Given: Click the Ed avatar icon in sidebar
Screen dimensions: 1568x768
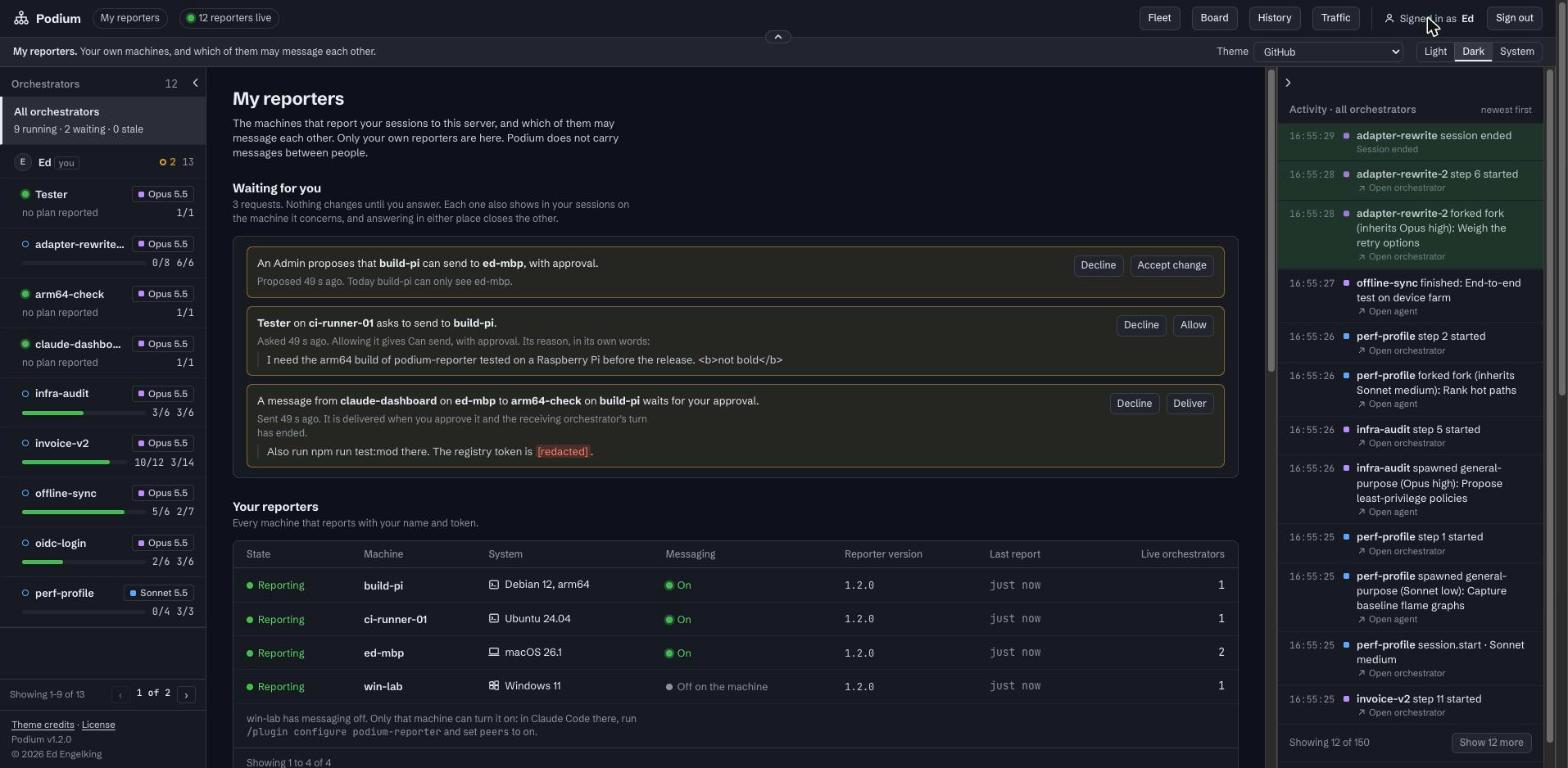Looking at the screenshot, I should [23, 162].
